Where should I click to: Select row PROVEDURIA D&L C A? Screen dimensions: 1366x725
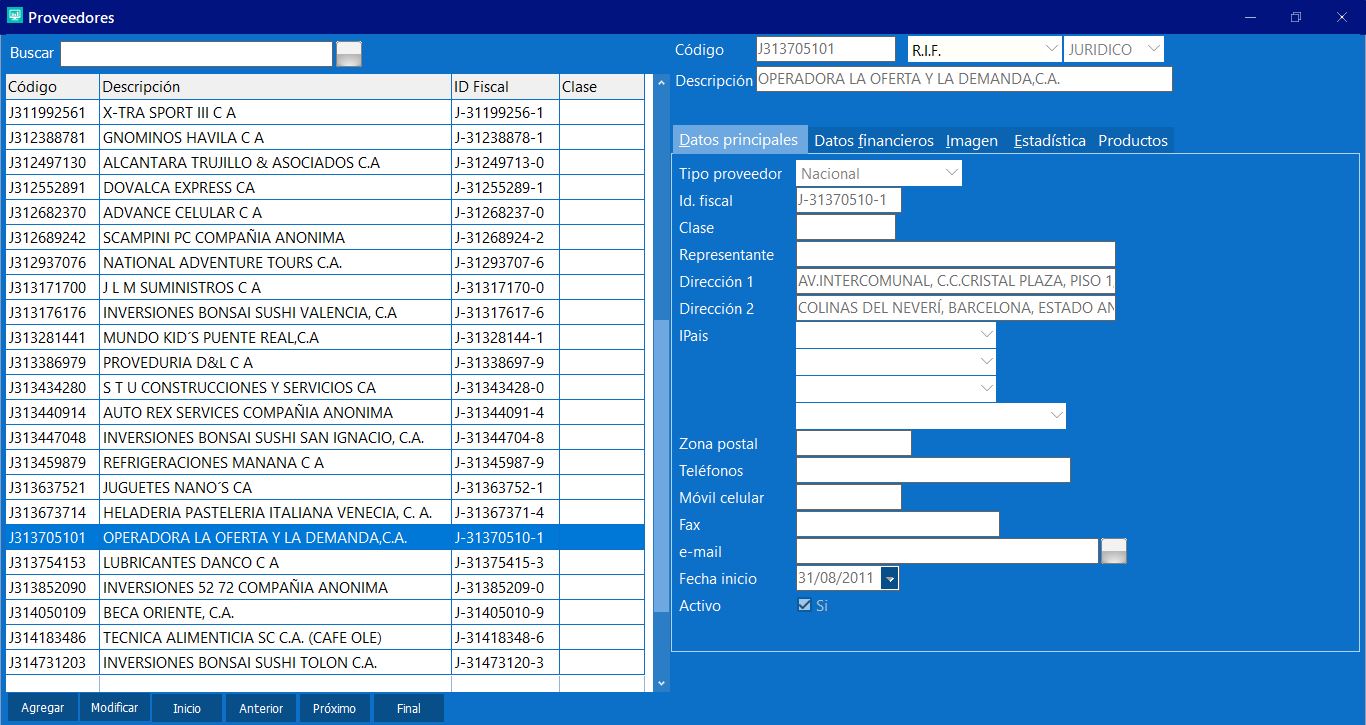[325, 362]
